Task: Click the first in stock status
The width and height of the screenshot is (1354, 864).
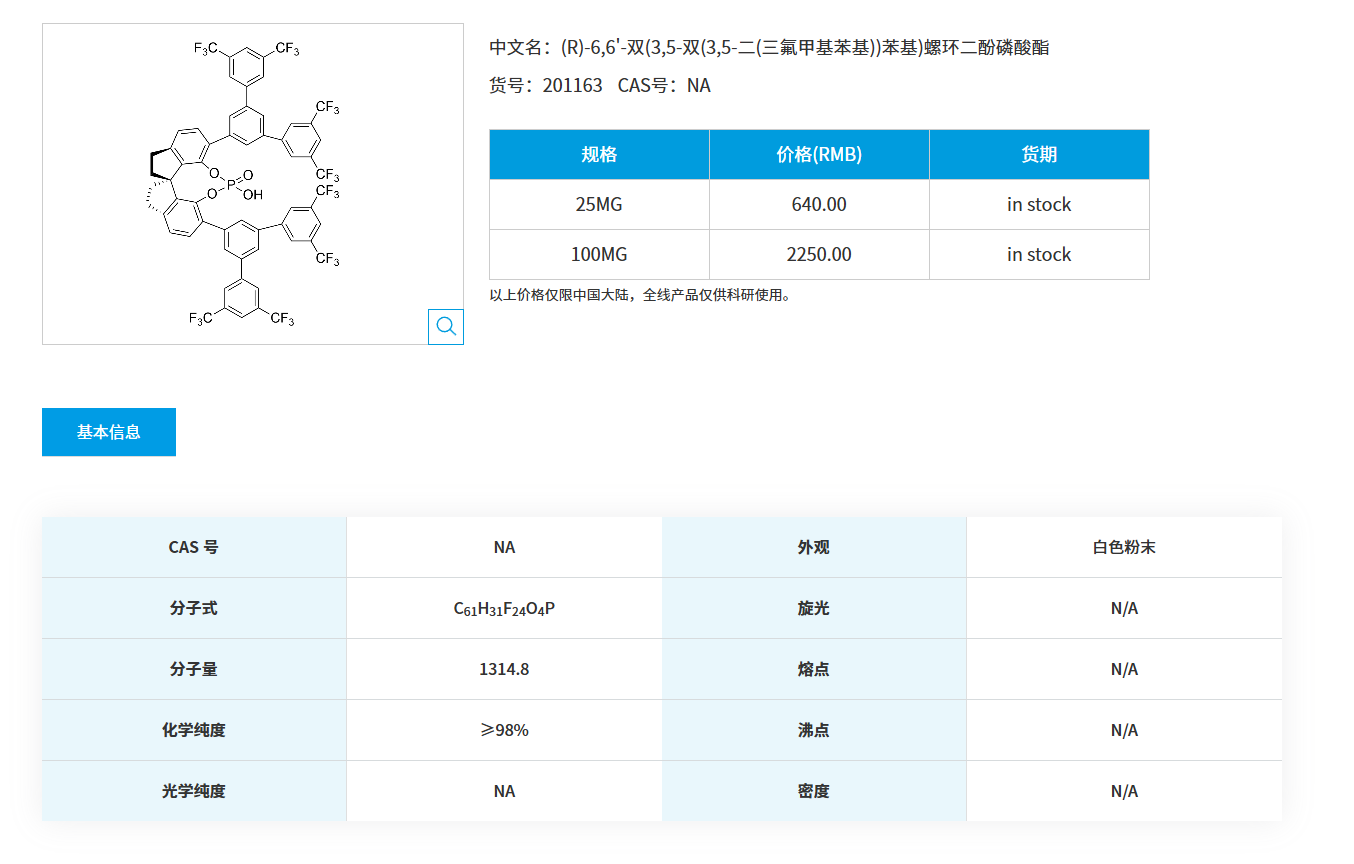Action: click(x=1038, y=204)
